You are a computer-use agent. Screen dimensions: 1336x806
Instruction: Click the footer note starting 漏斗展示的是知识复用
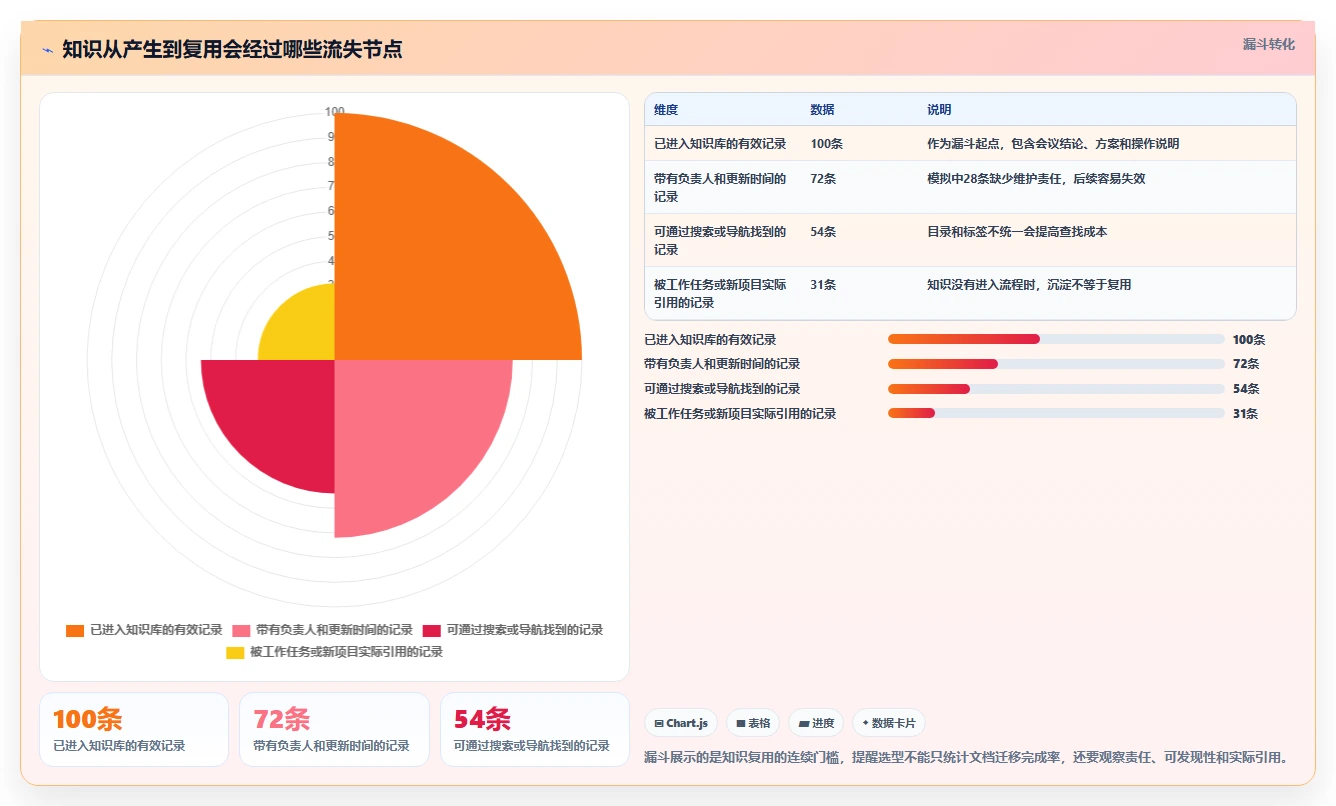966,758
